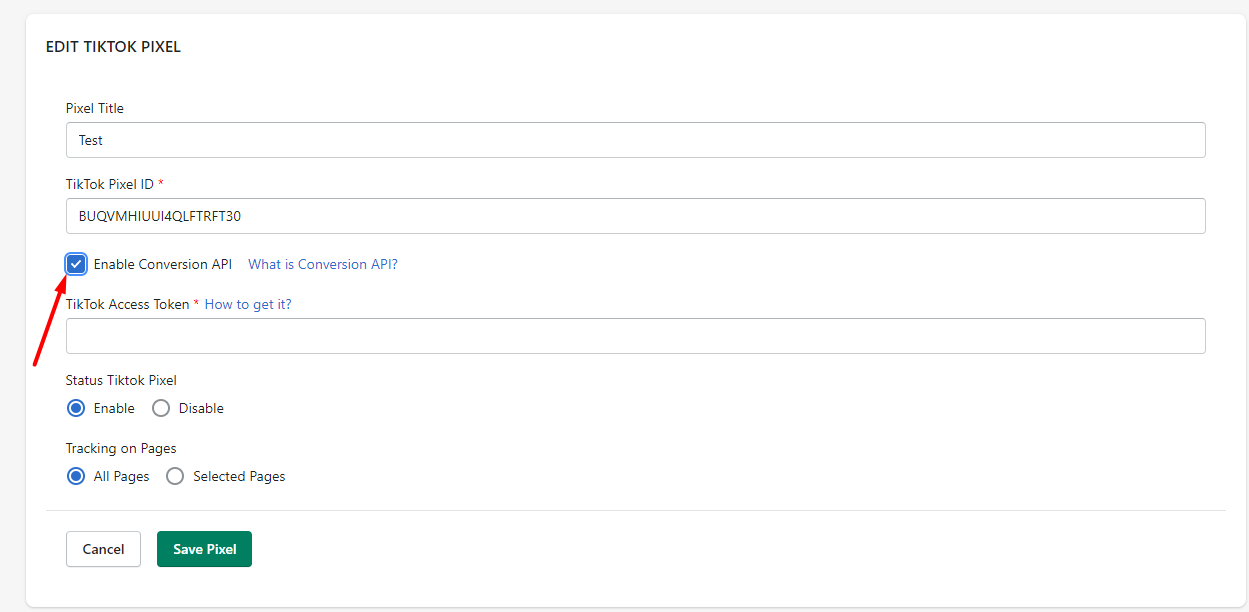Choose Selected Pages tracking option

(175, 476)
